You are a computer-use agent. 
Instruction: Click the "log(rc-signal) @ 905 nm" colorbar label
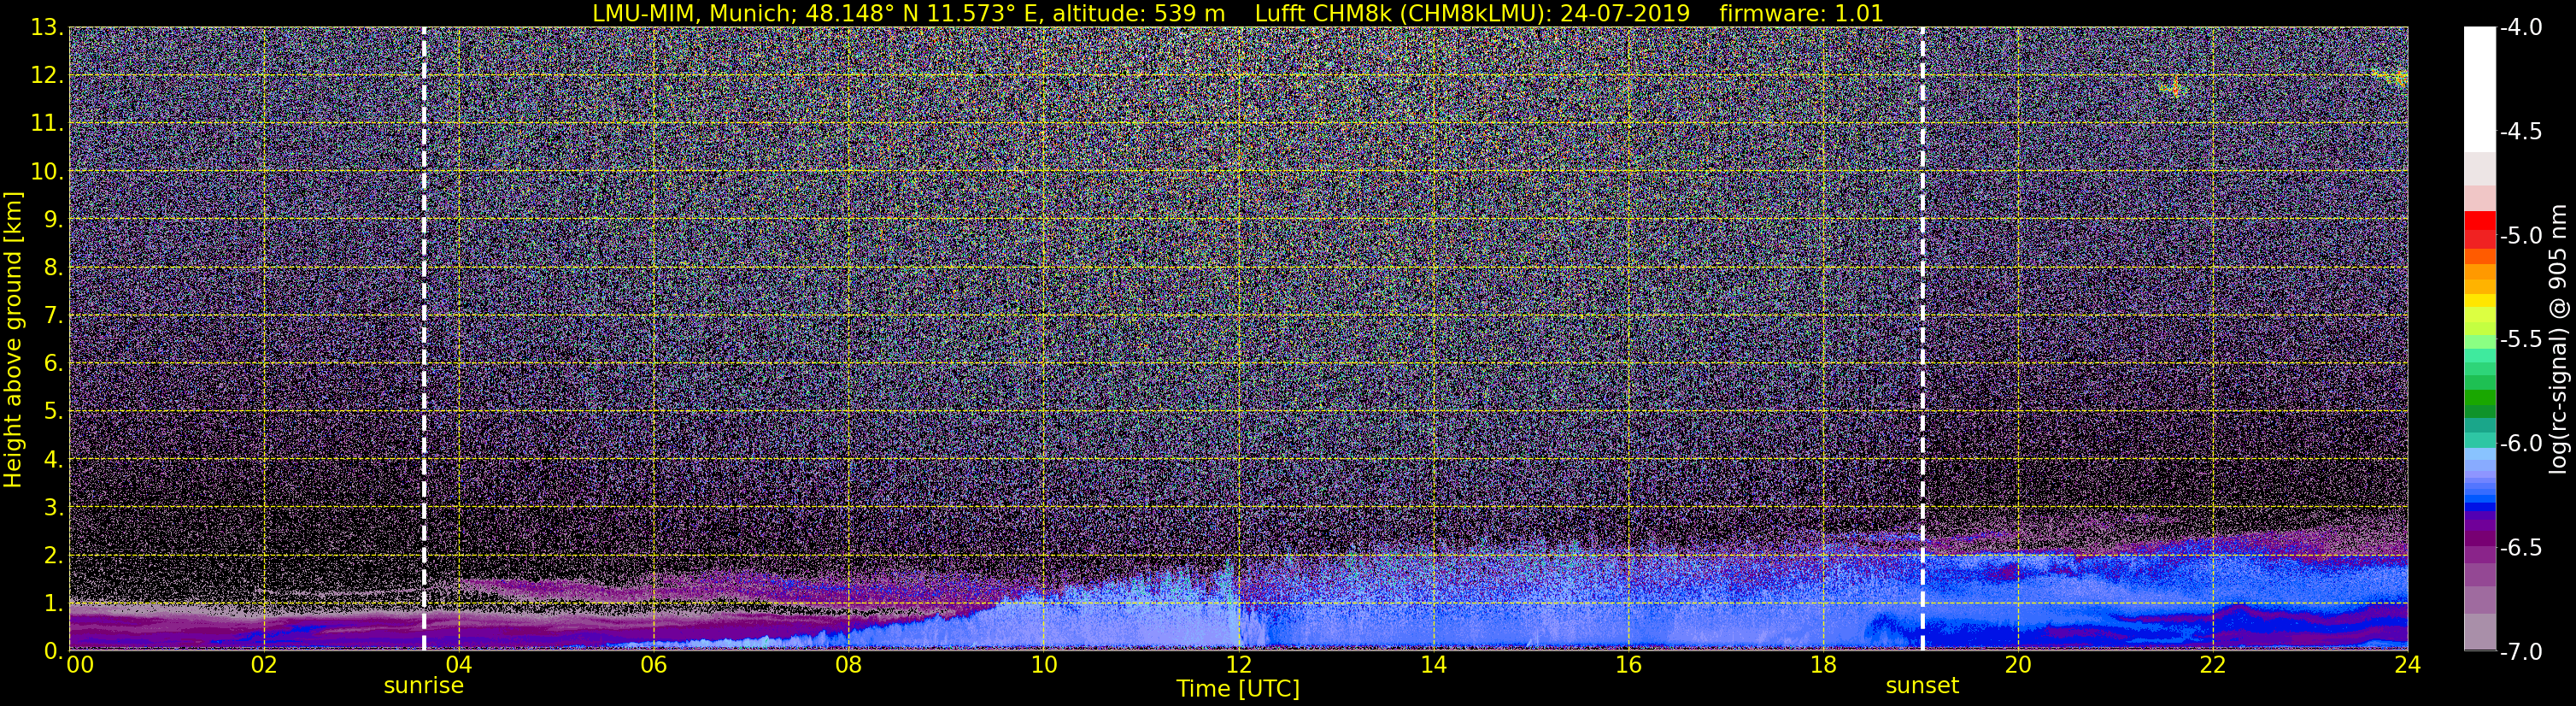point(2560,339)
